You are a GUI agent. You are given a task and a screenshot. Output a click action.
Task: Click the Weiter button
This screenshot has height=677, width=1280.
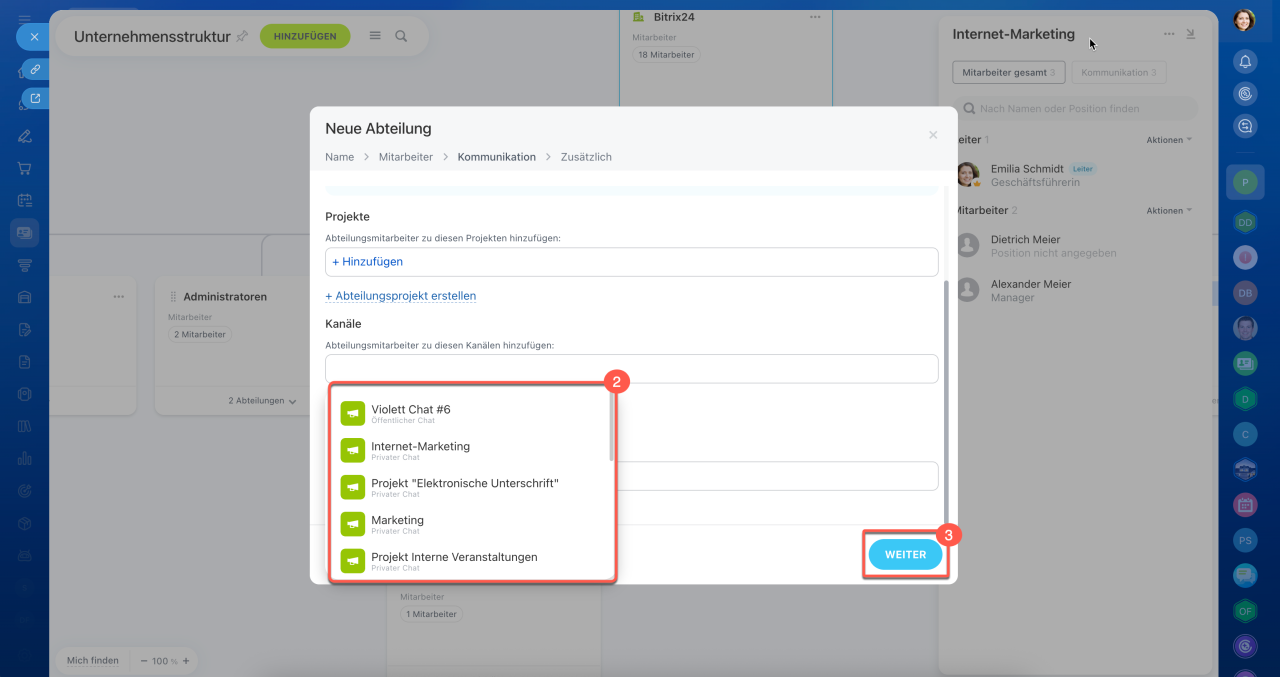tap(905, 554)
